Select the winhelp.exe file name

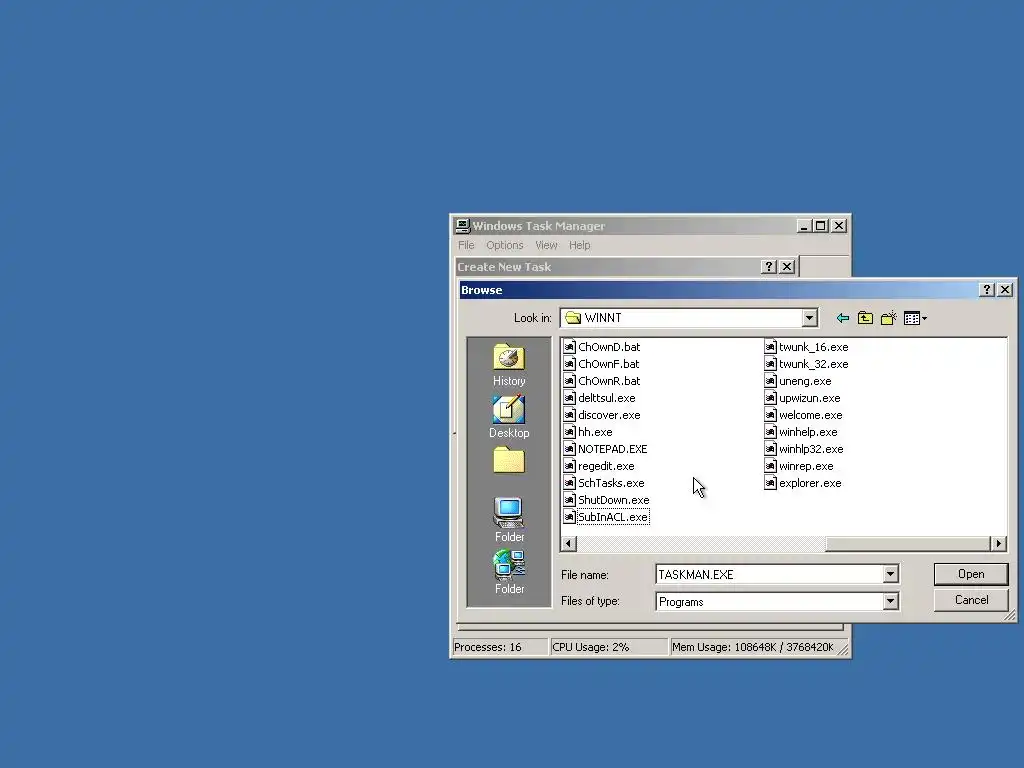point(808,432)
